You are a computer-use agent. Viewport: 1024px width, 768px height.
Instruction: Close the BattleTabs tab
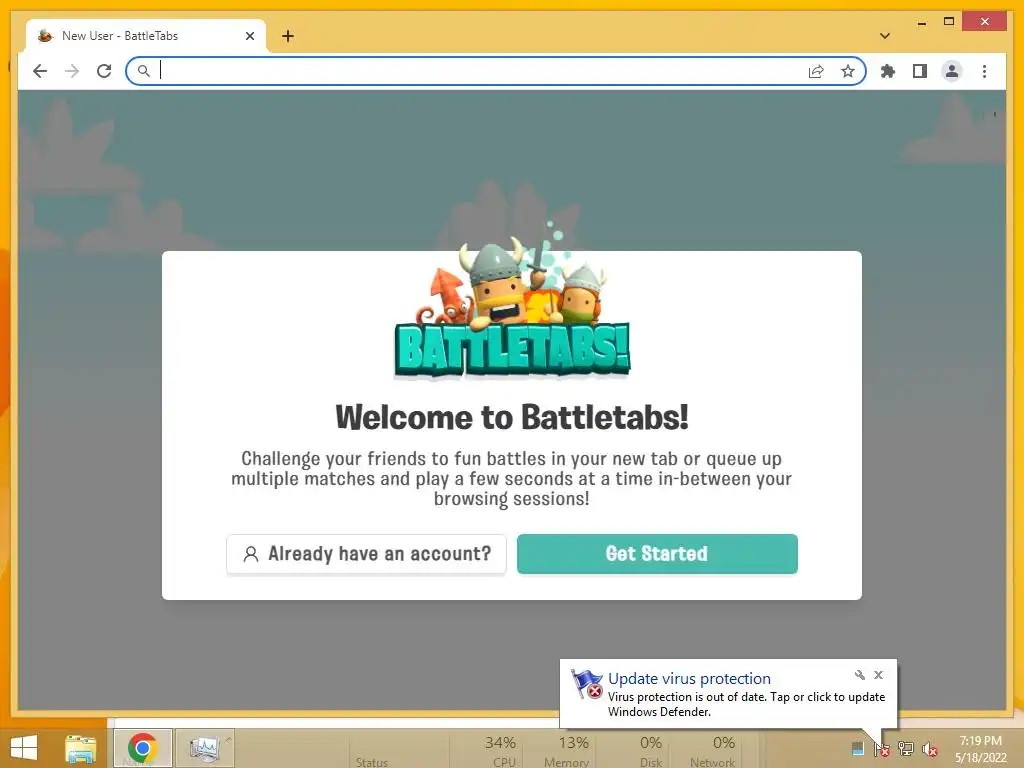click(x=249, y=36)
